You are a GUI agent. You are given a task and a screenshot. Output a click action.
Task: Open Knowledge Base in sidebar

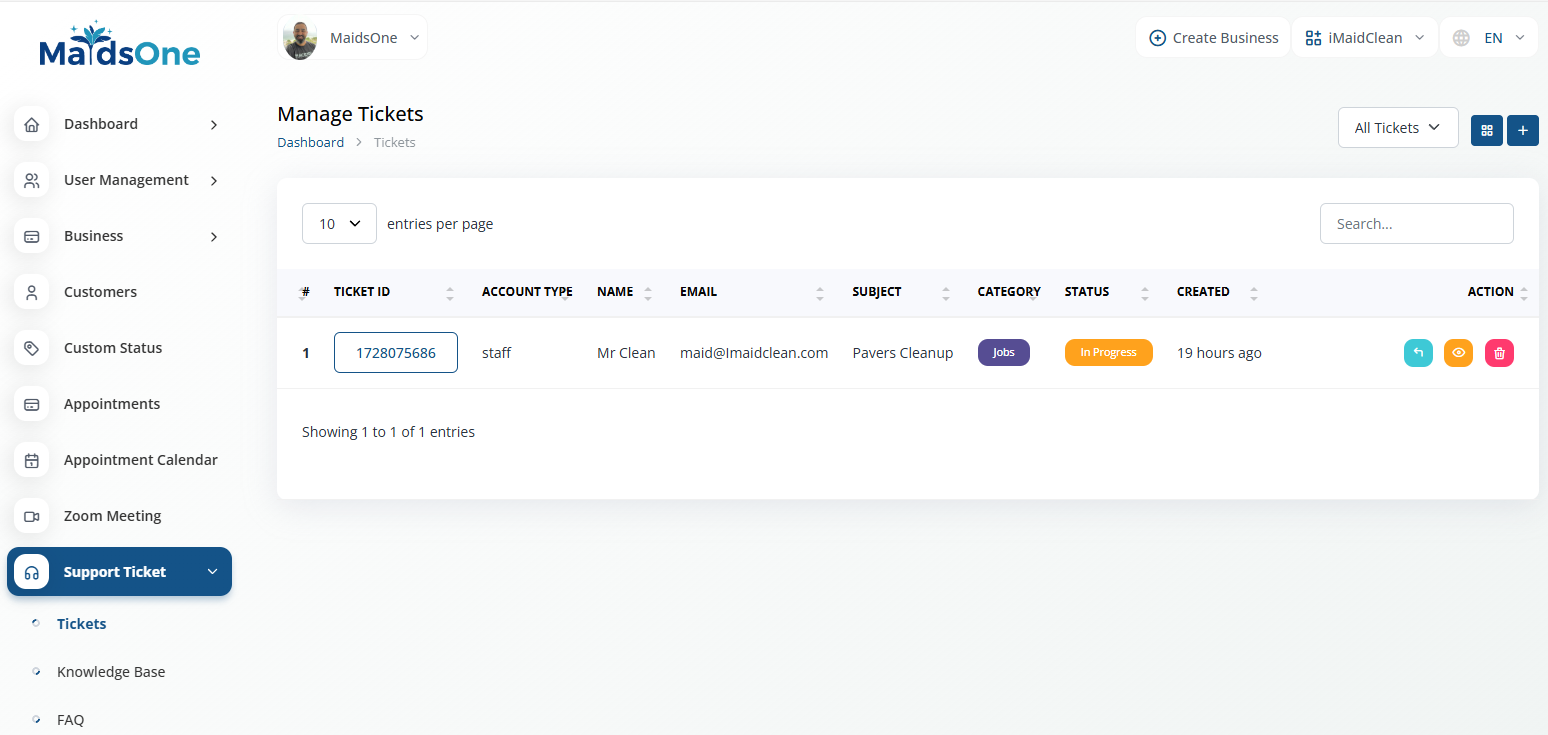[111, 672]
